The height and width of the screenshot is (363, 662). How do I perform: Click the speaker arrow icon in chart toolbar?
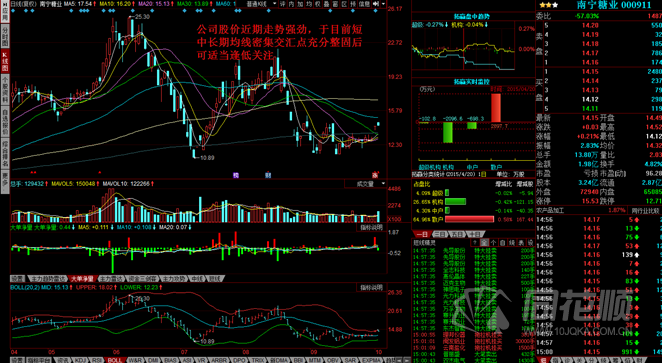pos(376,4)
